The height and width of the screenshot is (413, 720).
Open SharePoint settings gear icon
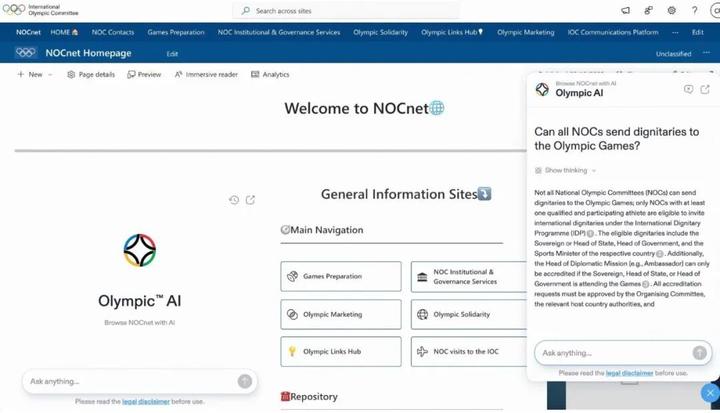pyautogui.click(x=672, y=11)
